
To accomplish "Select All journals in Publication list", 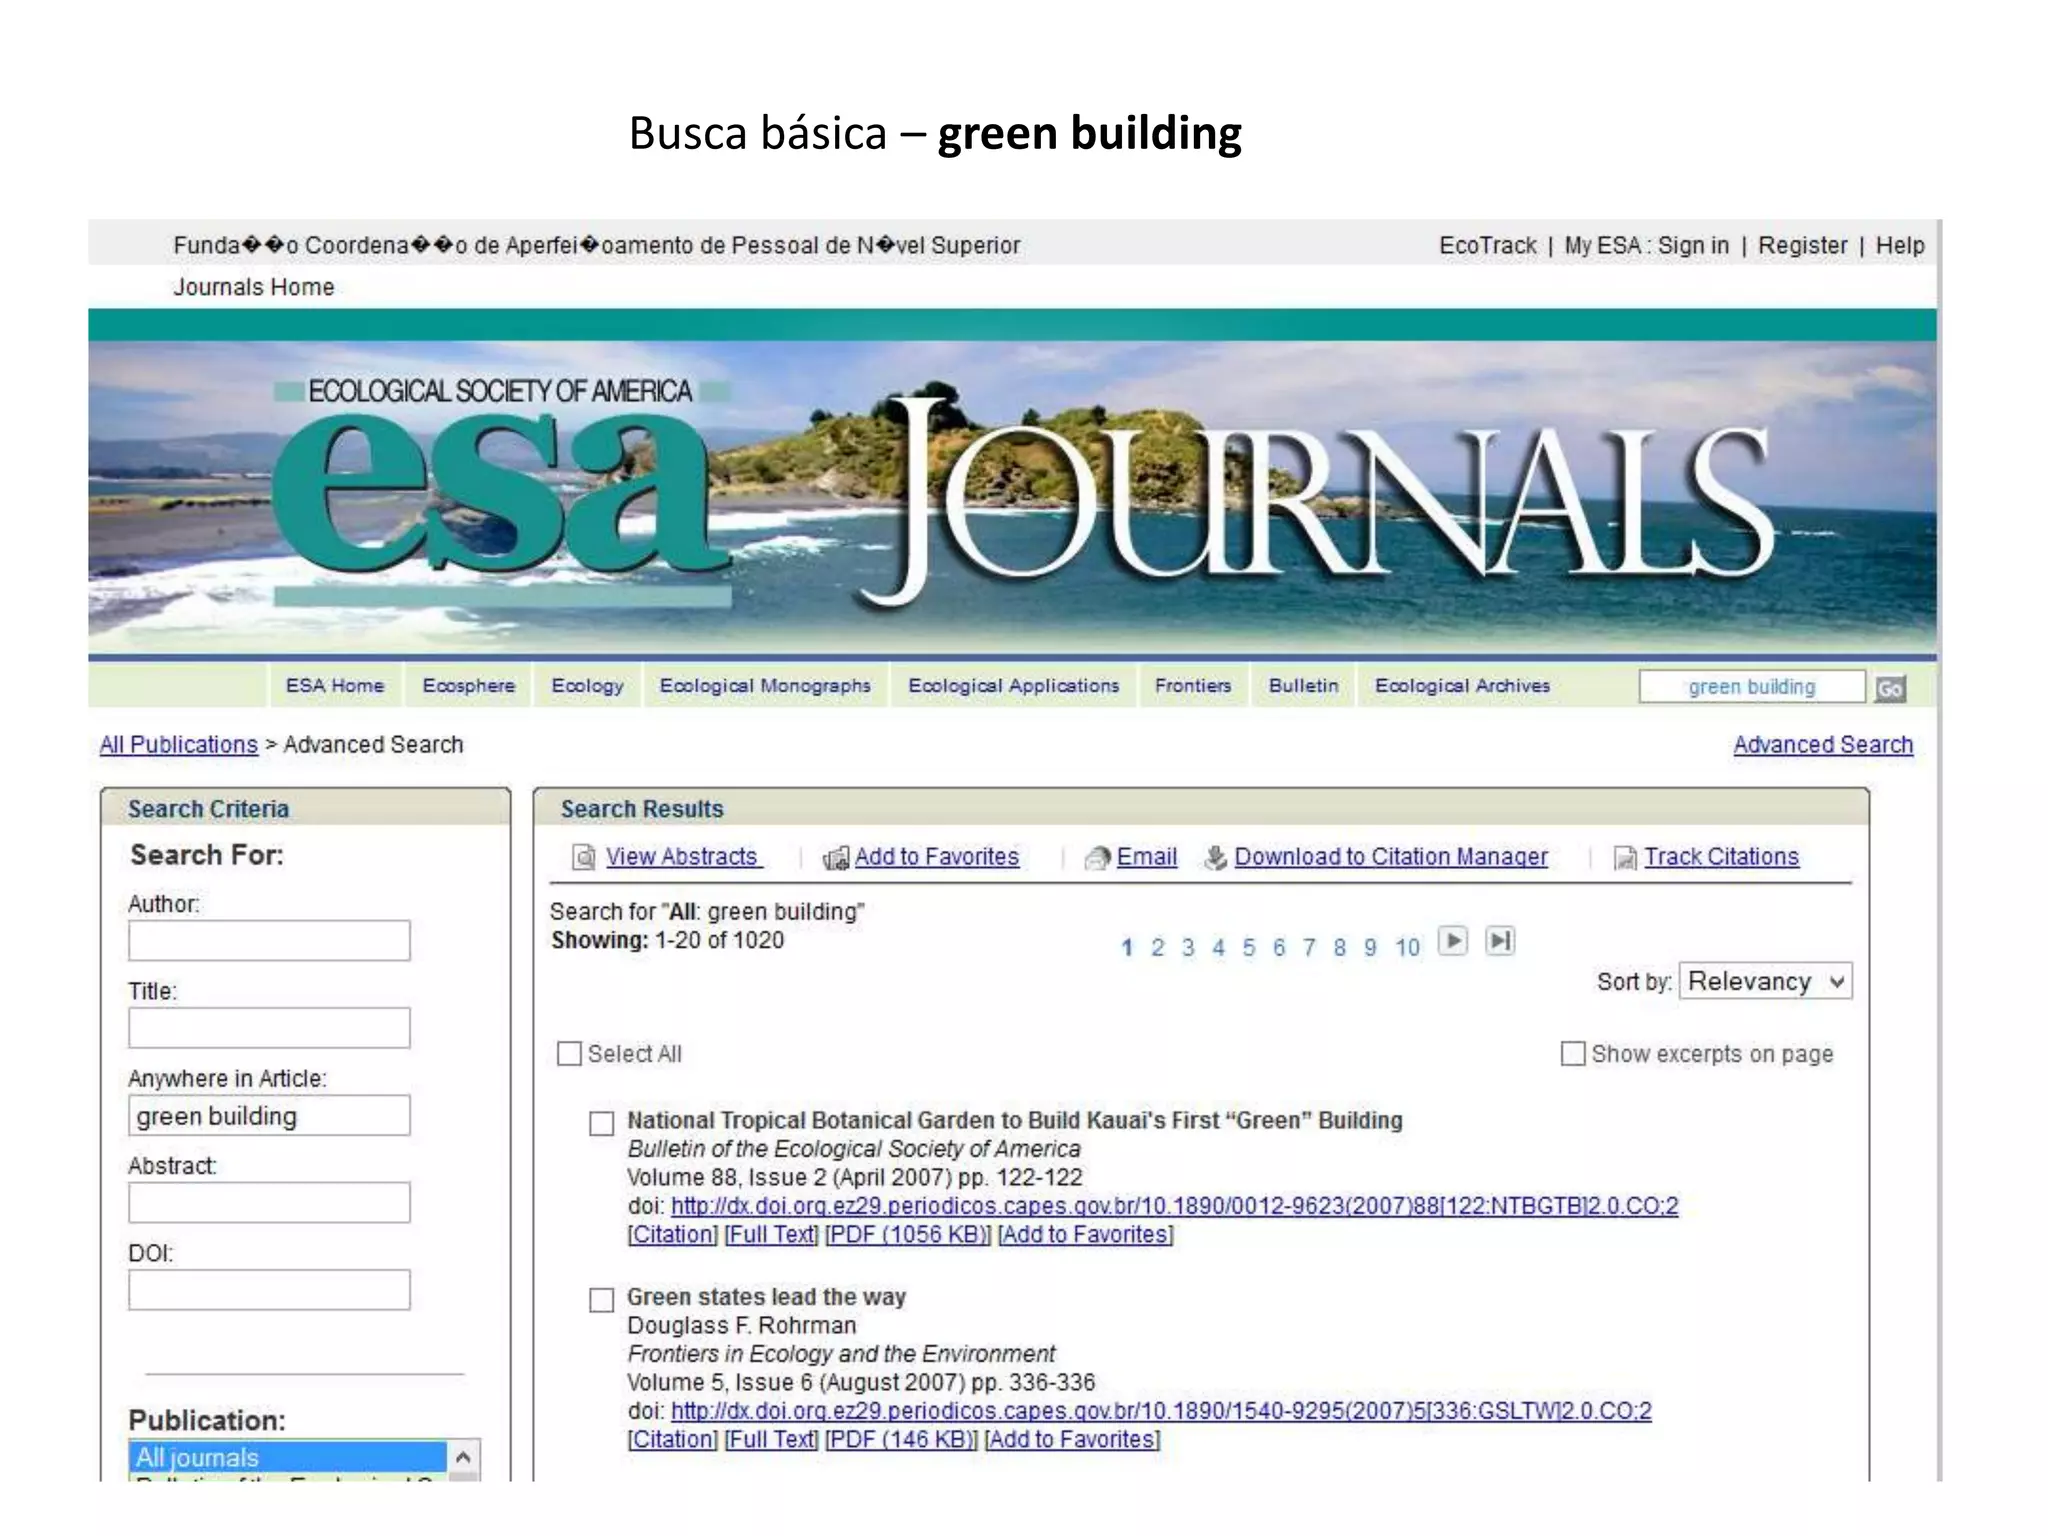I will point(288,1457).
